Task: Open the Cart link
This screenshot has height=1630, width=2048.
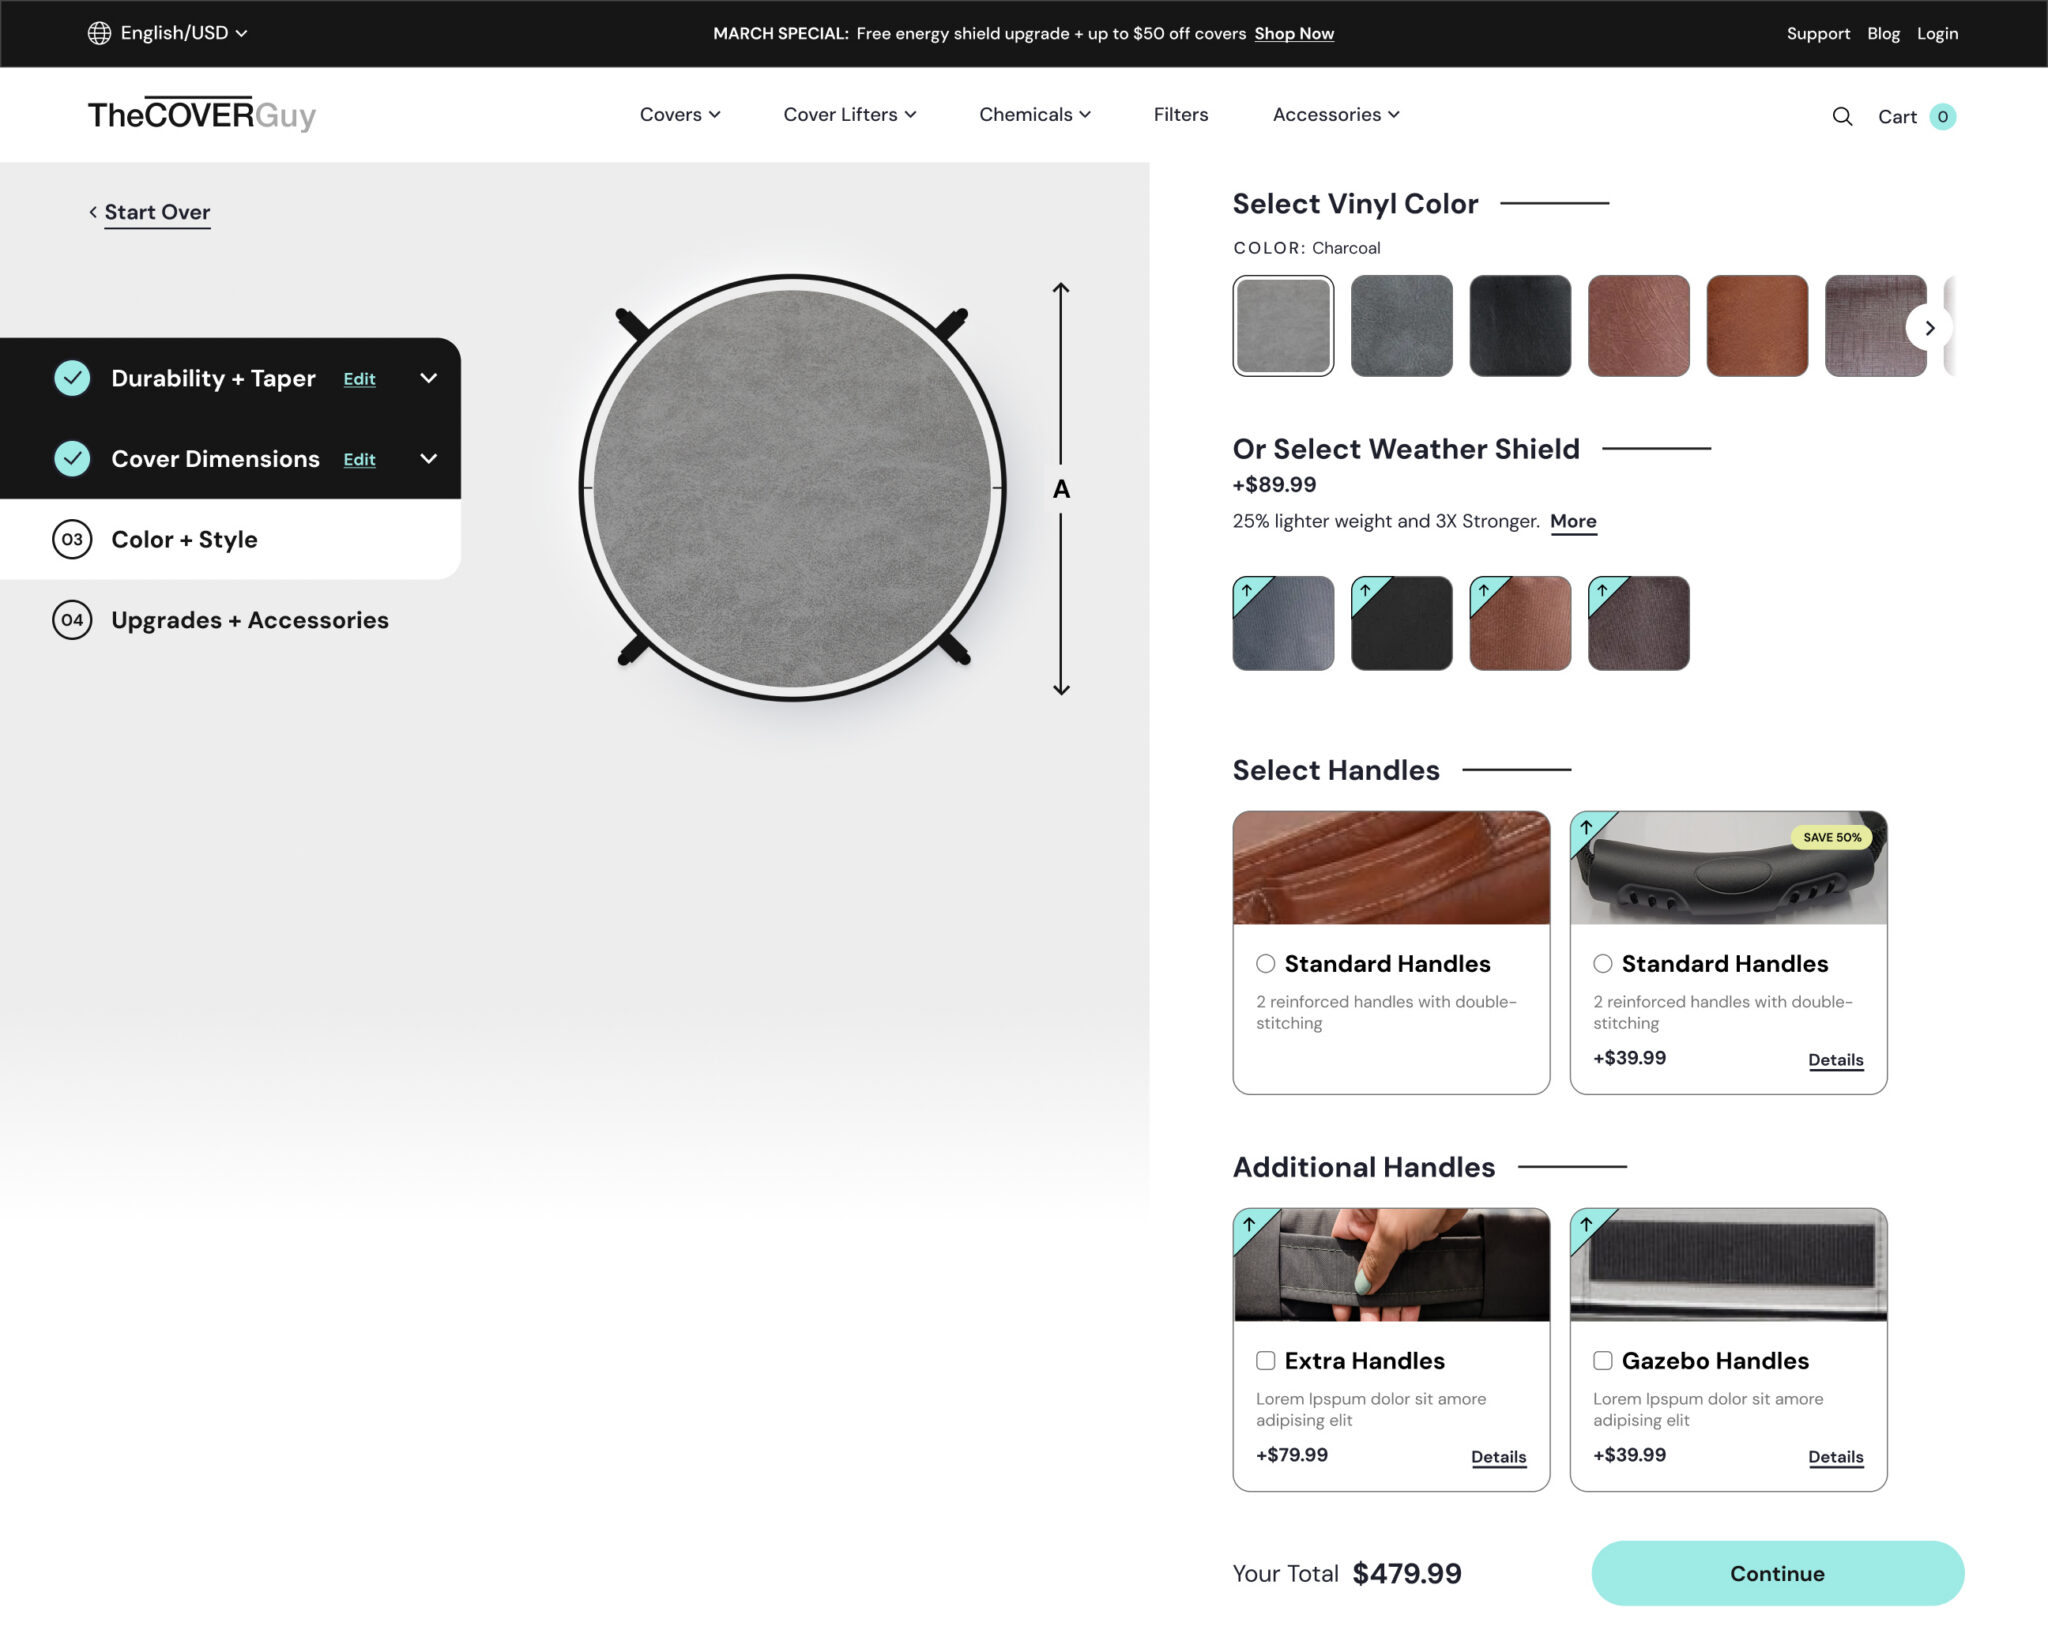Action: click(x=1897, y=117)
